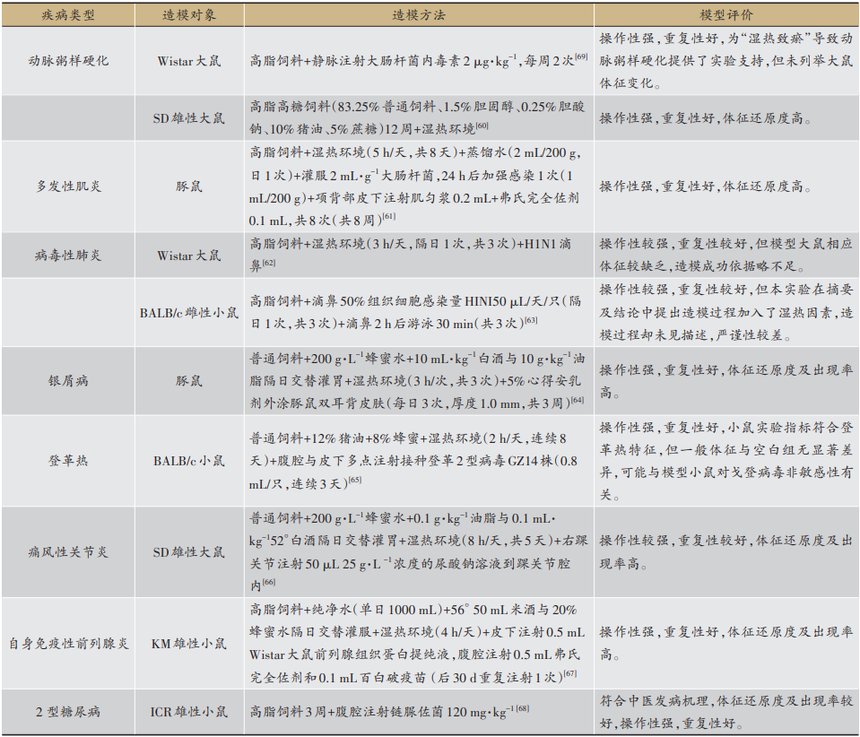Click the 造模对象 column header
Screen dimensions: 860x737
pos(189,15)
